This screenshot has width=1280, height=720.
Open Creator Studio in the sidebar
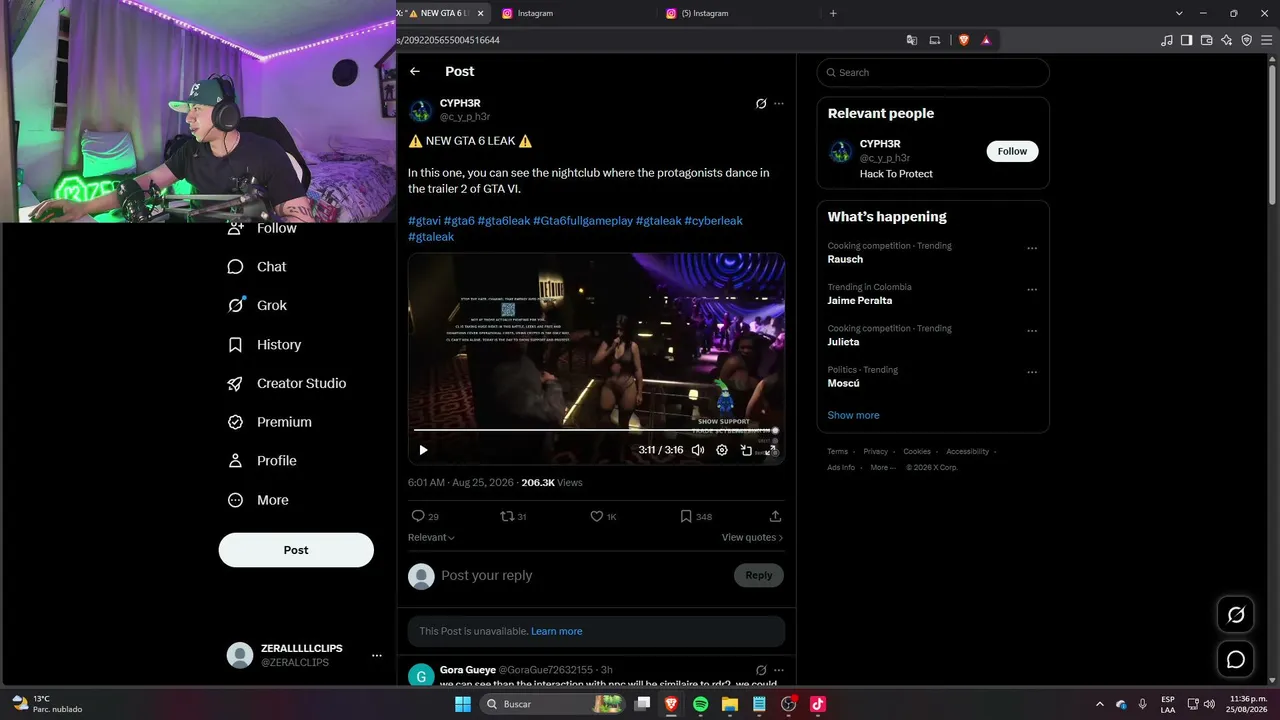[287, 383]
